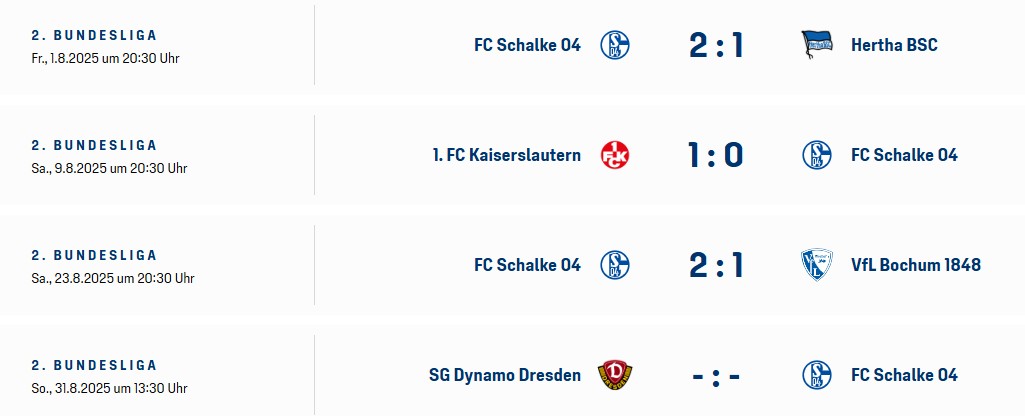Open the 1. FC Kaiserslautern team link
This screenshot has height=416, width=1025.
[x=507, y=155]
